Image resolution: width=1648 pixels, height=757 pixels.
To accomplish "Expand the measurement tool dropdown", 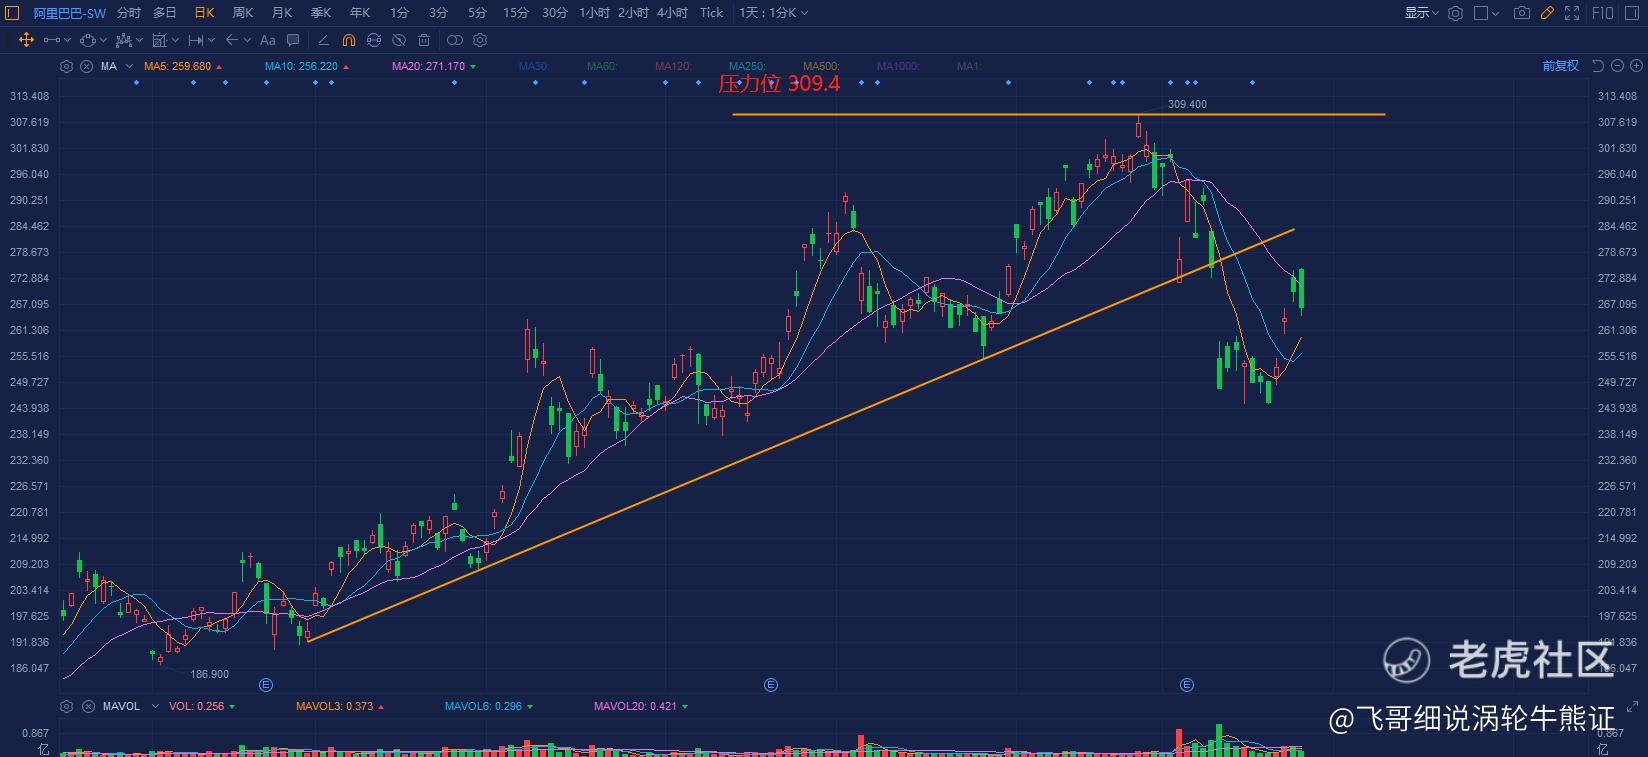I will [x=175, y=40].
